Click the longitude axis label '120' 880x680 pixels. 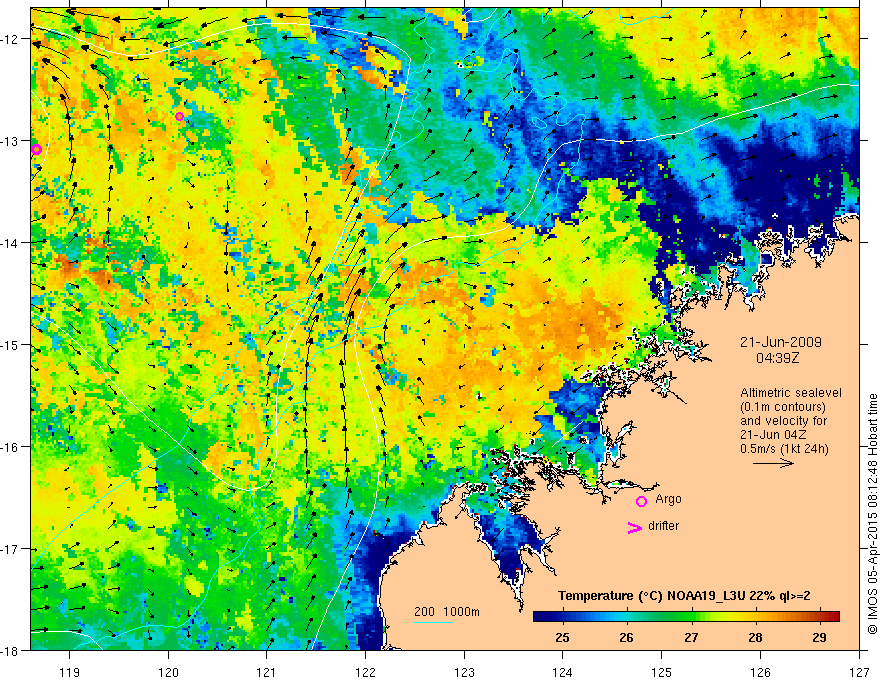[168, 672]
